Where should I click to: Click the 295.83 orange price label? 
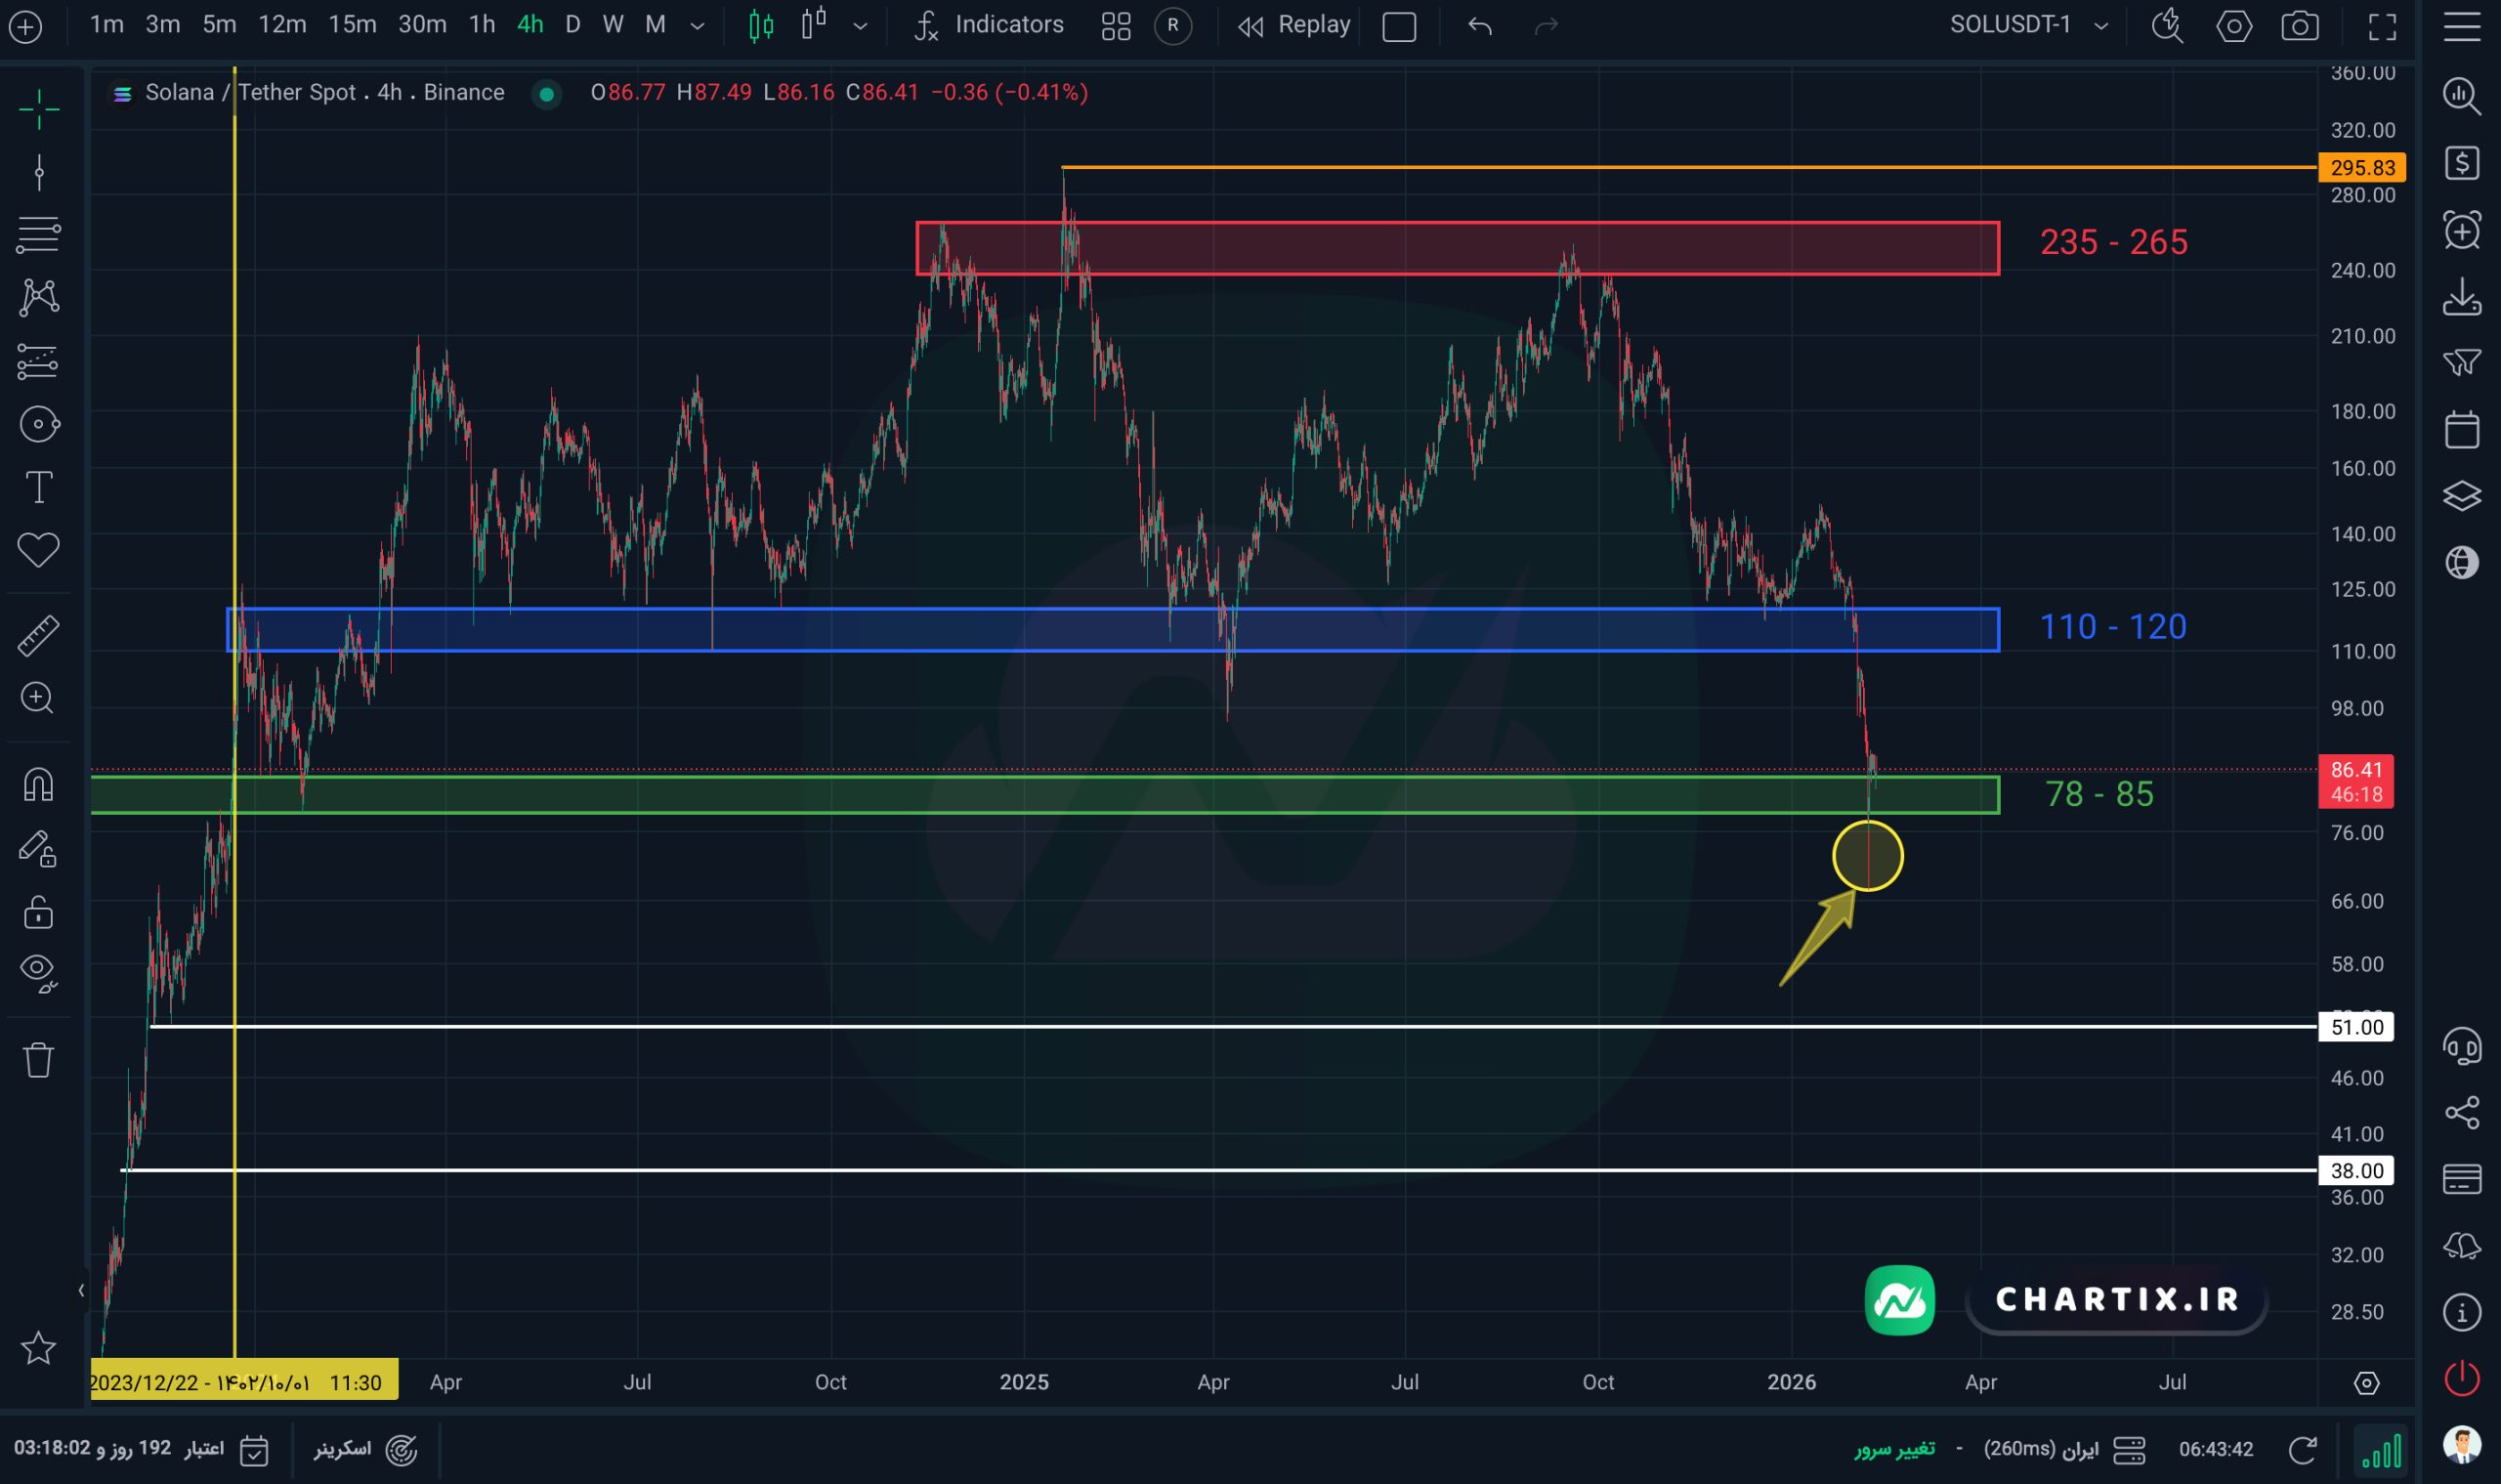coord(2361,168)
